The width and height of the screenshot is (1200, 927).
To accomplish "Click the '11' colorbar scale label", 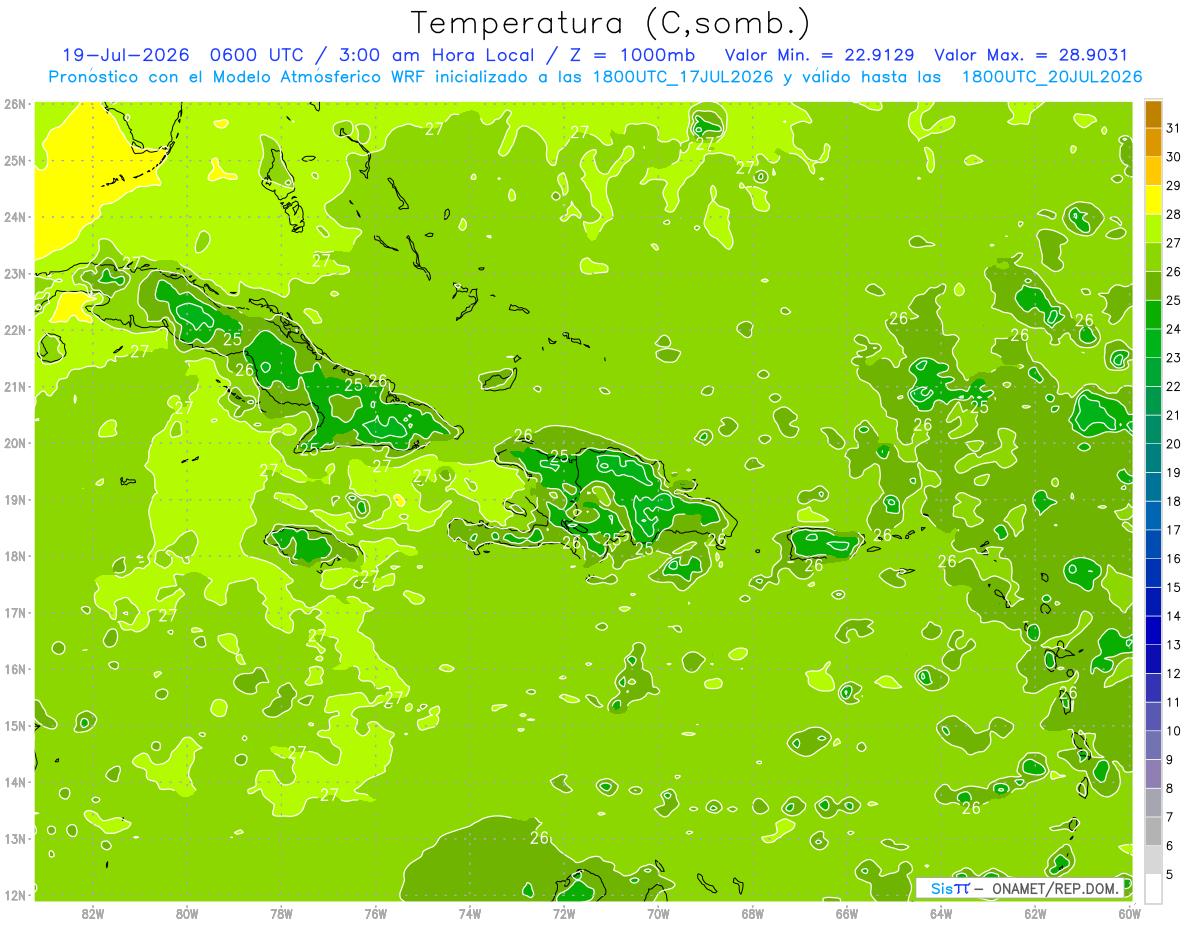I will 1173,703.
